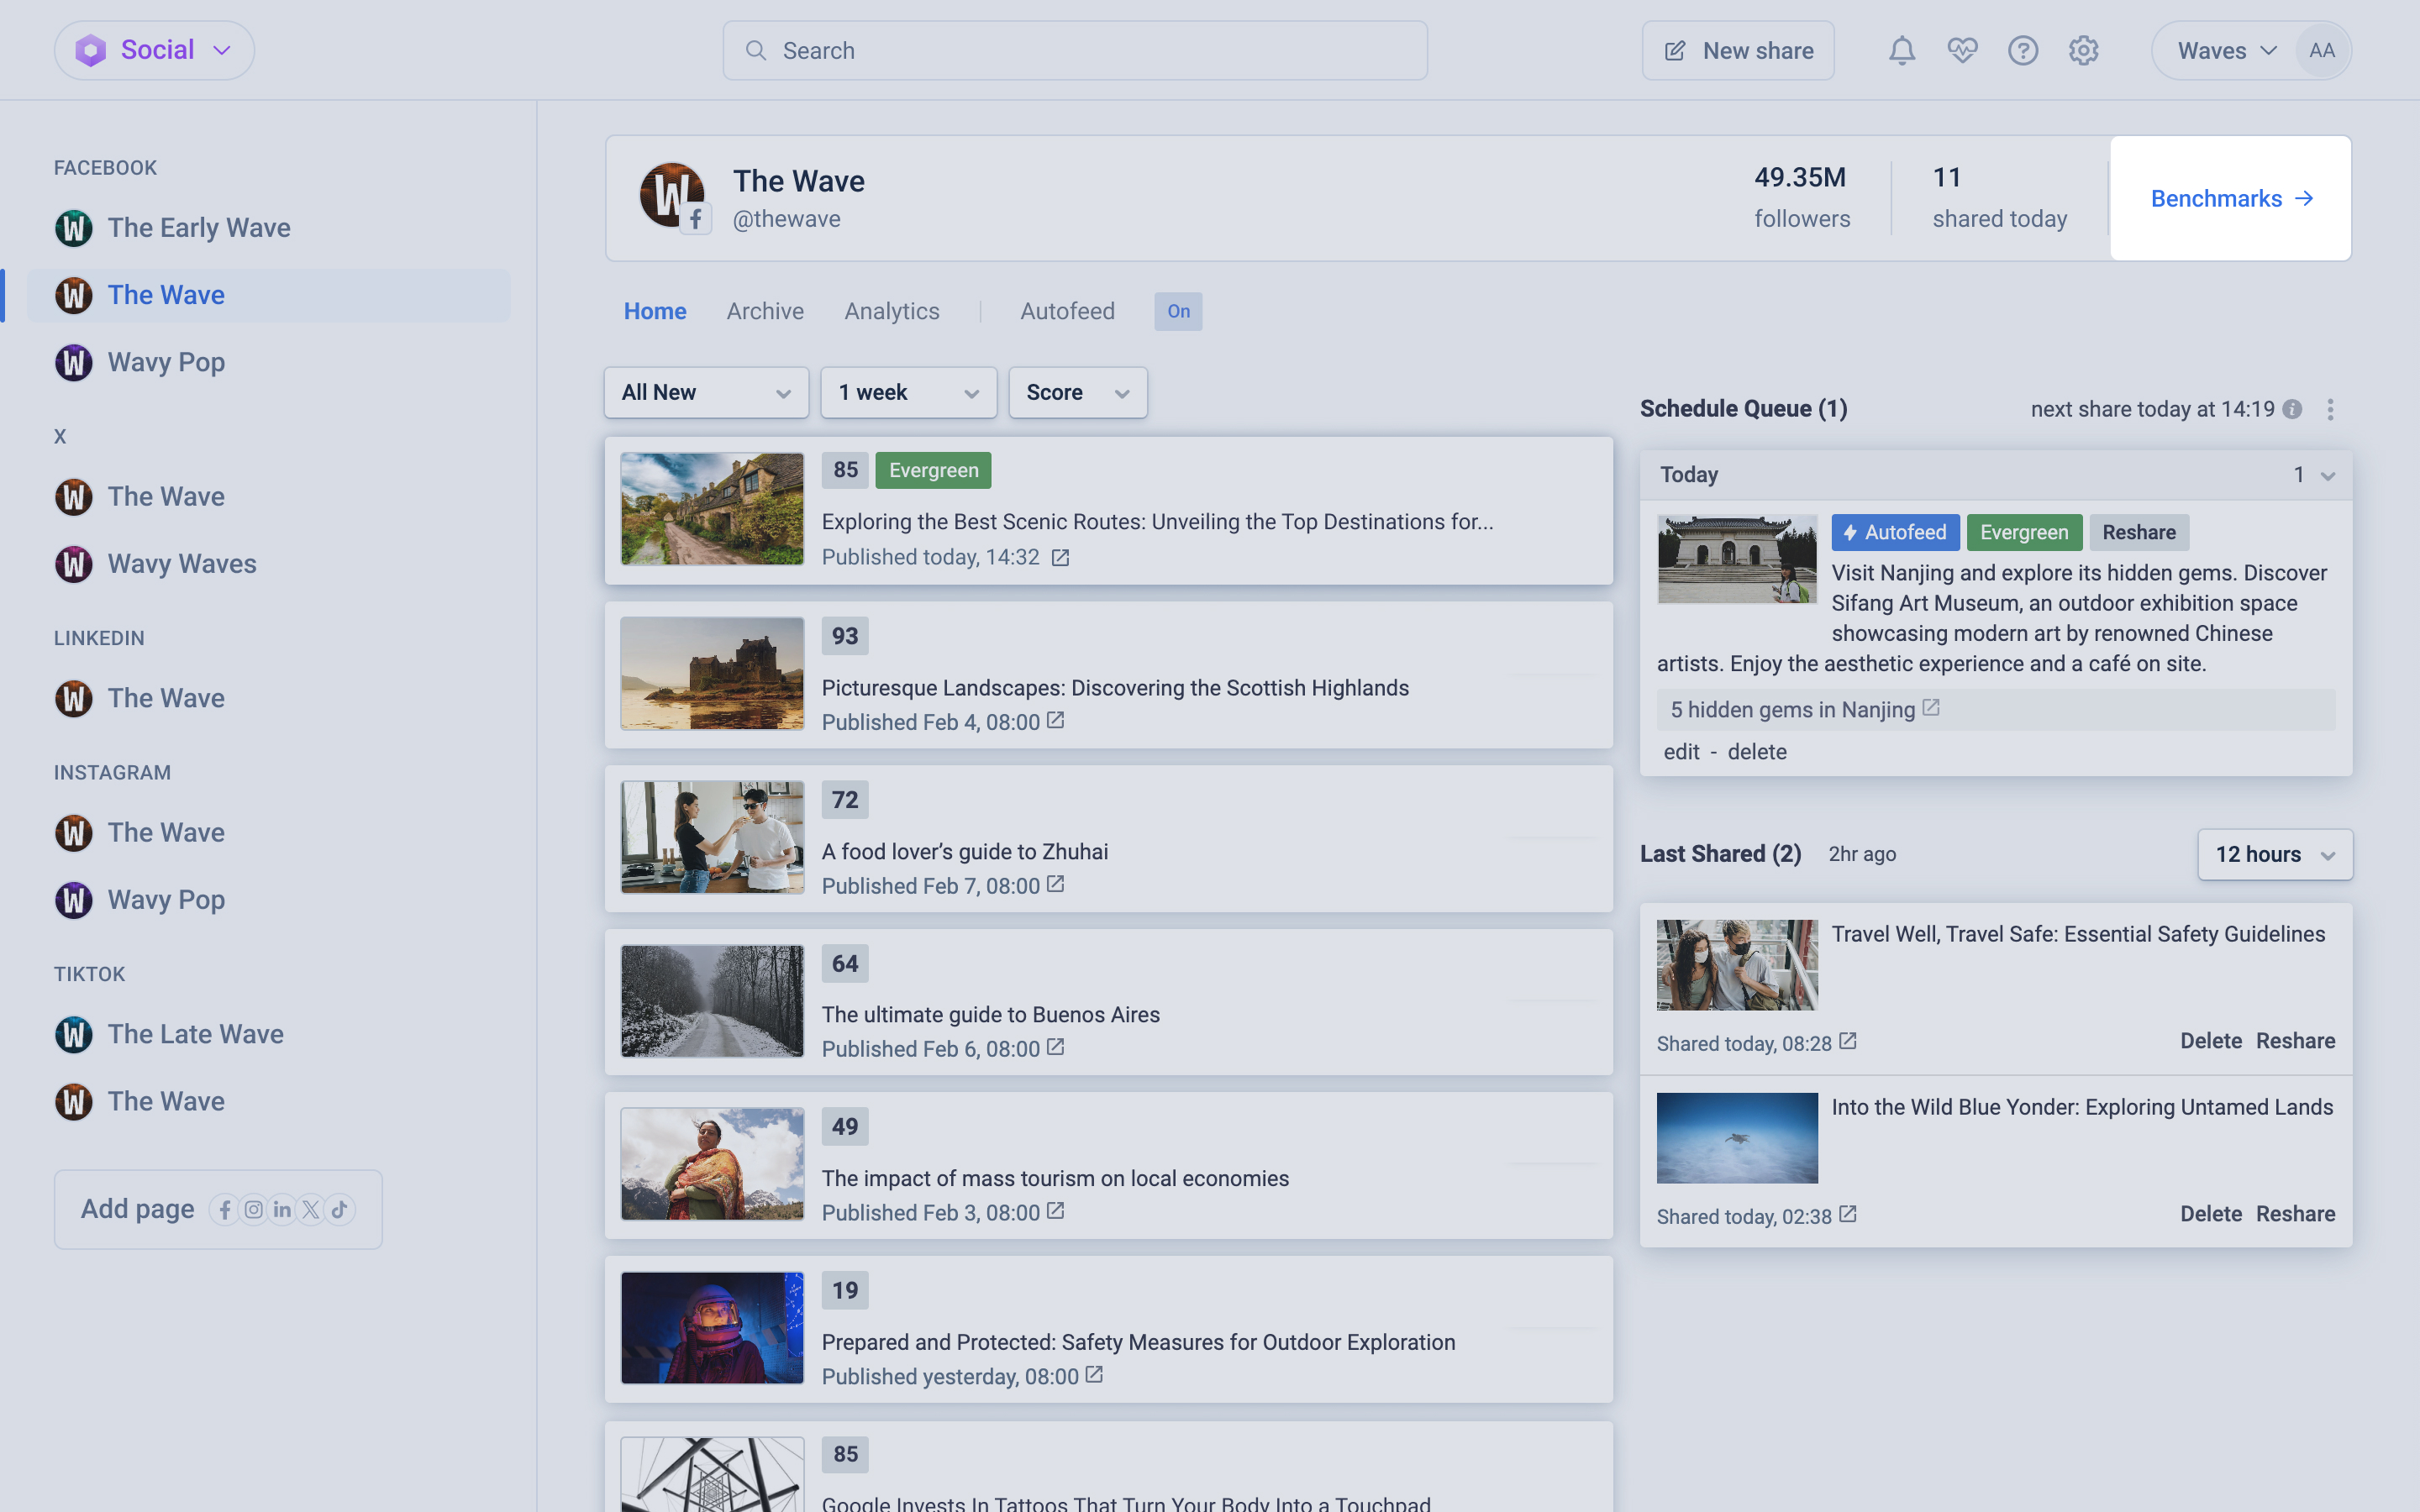Open the Scenic Routes cottage thumbnail
Image resolution: width=2420 pixels, height=1512 pixels.
[x=712, y=509]
